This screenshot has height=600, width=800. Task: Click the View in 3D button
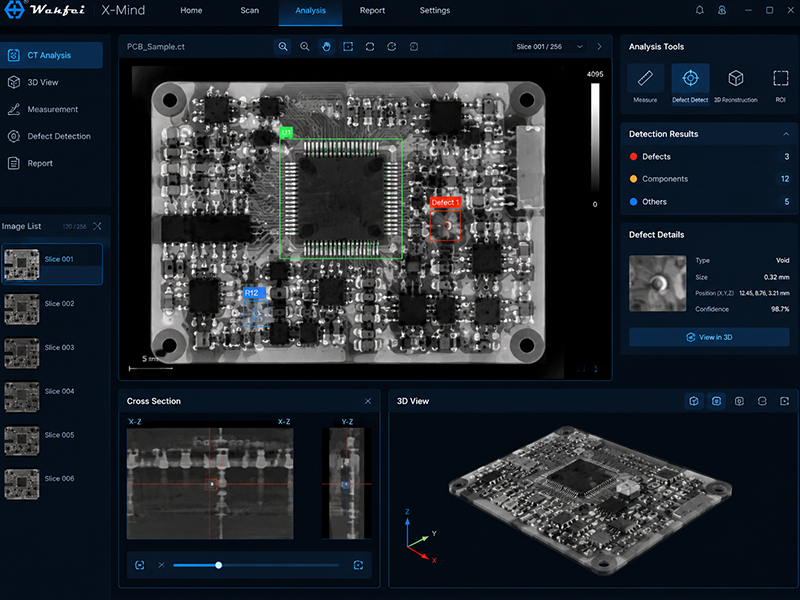click(x=709, y=337)
